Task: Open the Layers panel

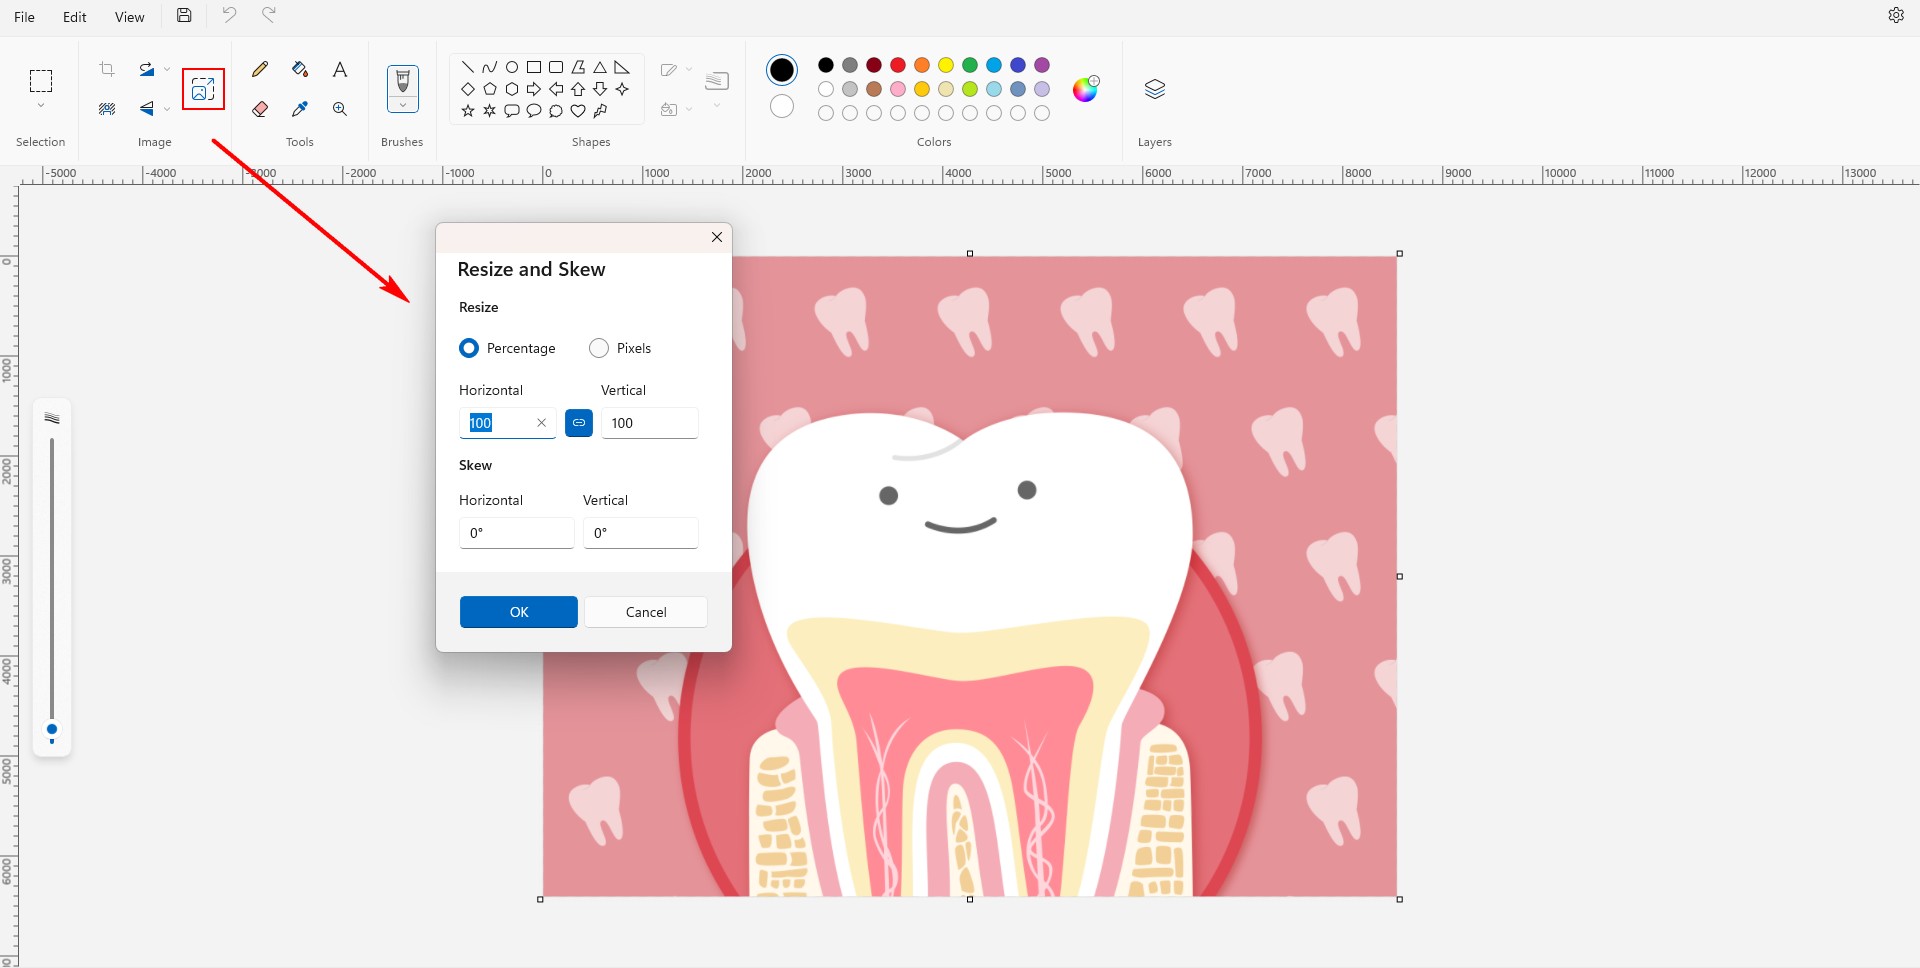Action: [1154, 89]
